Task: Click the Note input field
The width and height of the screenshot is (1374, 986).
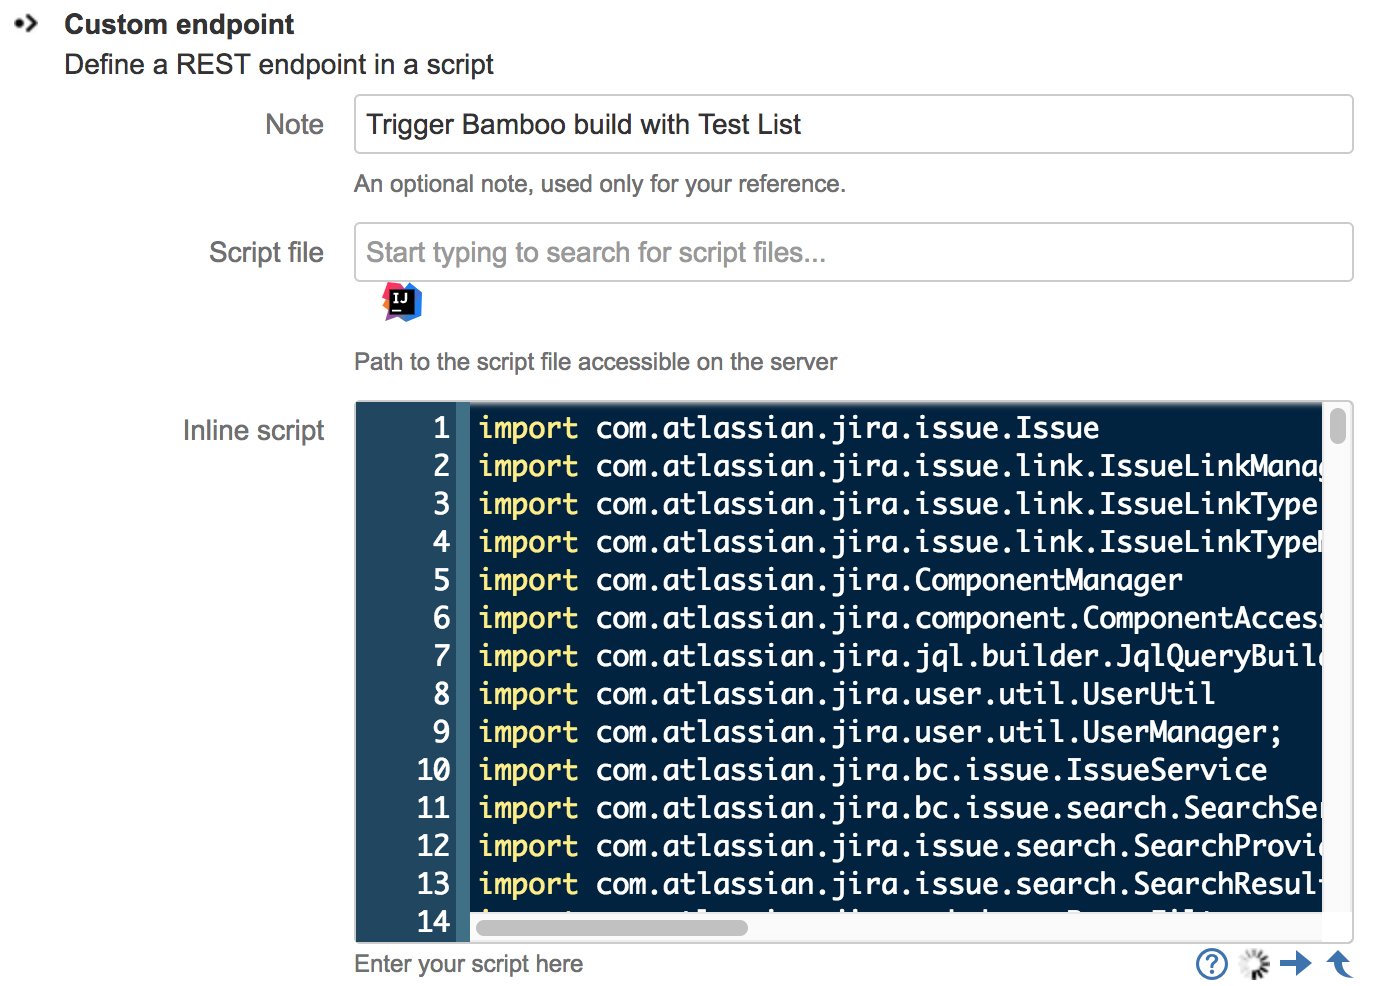Action: tap(853, 124)
